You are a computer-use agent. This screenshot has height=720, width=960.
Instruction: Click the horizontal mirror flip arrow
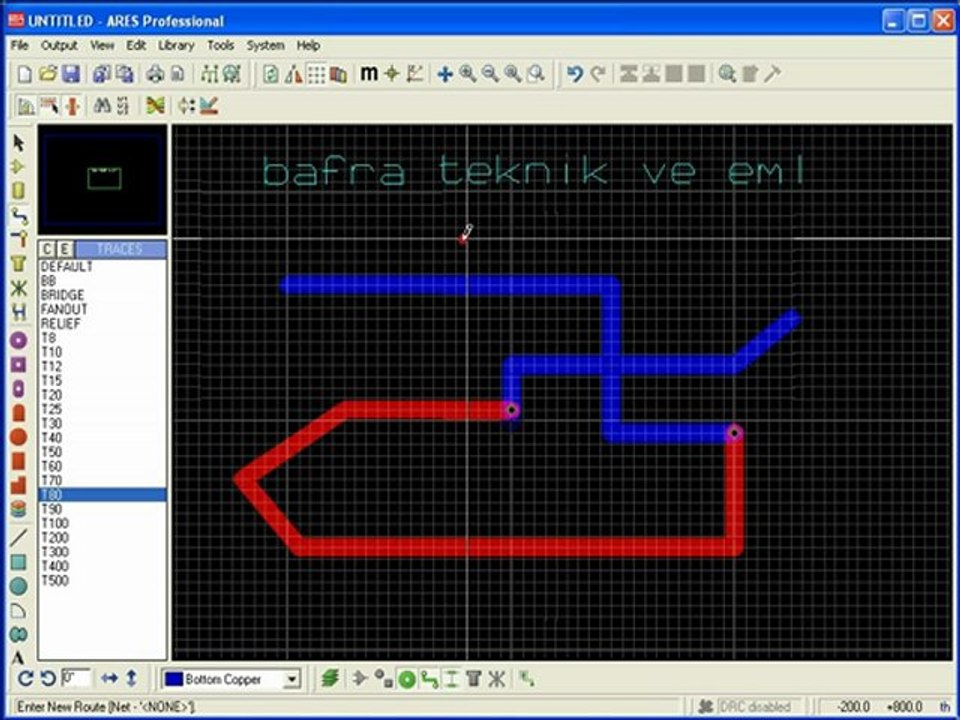pos(110,678)
